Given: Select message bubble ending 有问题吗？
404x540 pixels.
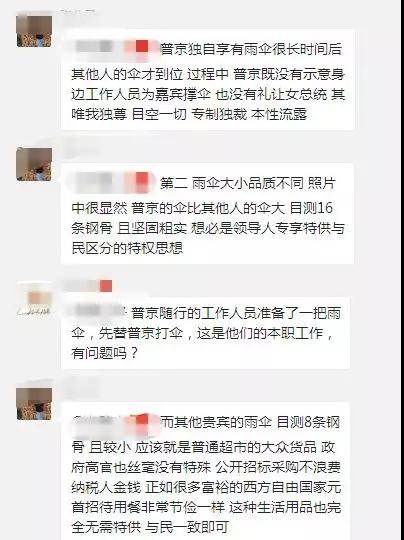Looking at the screenshot, I should click(206, 333).
